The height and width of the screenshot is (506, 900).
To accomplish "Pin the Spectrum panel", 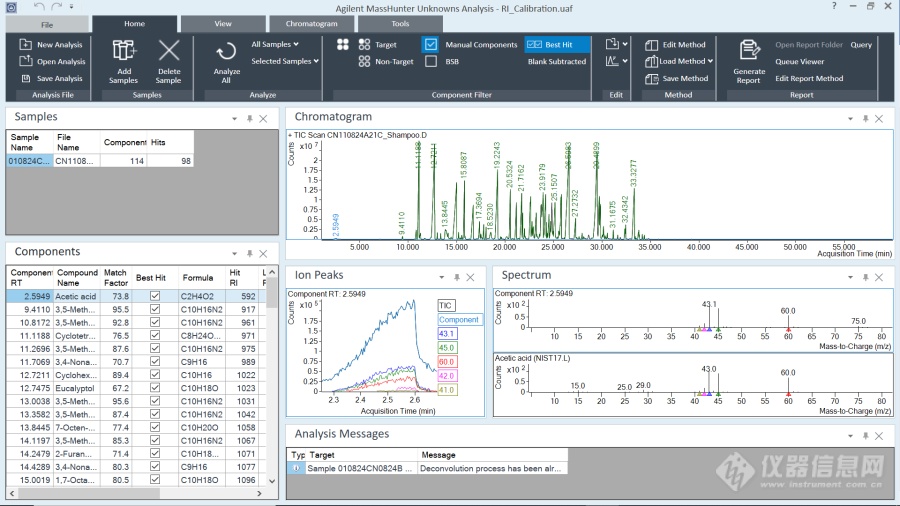I will tap(866, 277).
